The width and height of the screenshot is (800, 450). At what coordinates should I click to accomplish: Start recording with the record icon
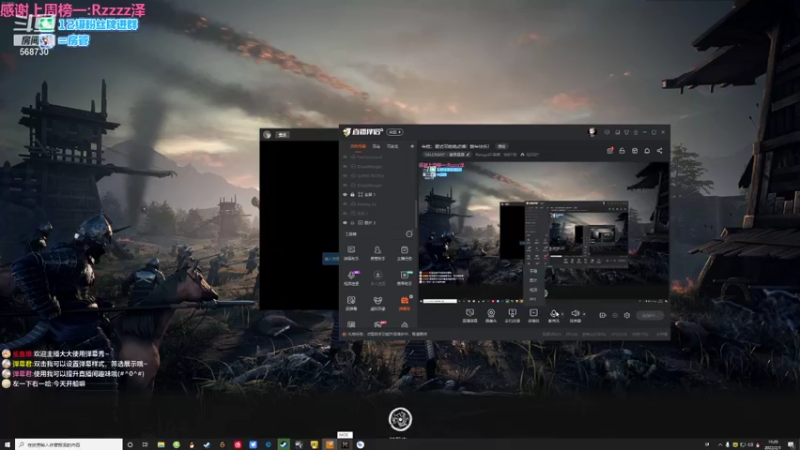click(x=603, y=315)
